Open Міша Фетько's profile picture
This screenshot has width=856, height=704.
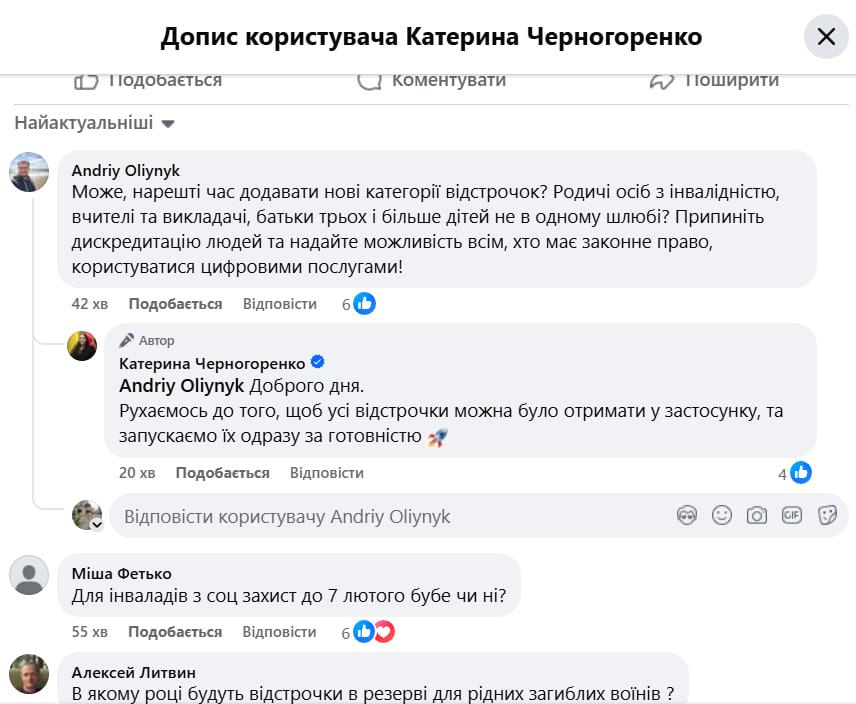29,575
